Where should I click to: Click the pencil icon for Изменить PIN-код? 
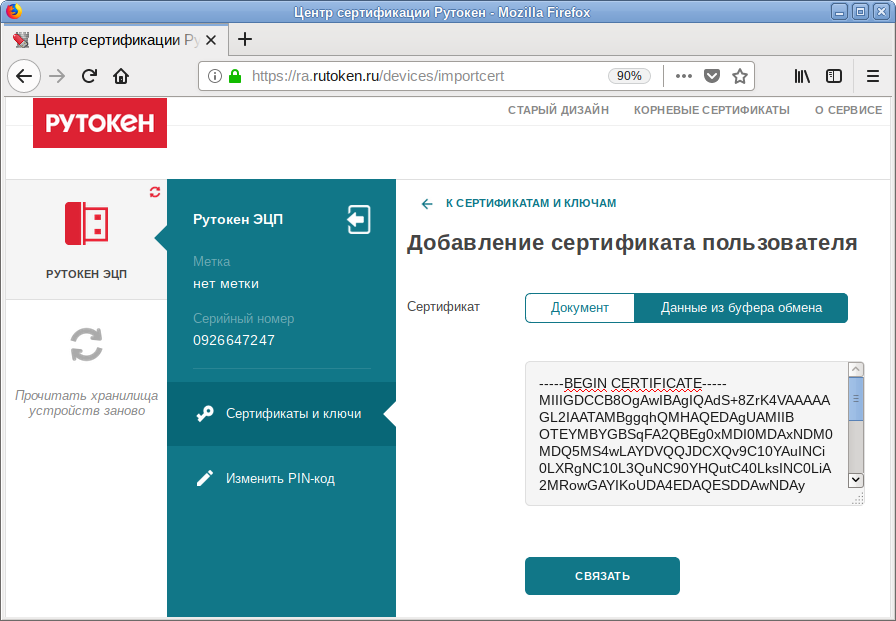205,478
